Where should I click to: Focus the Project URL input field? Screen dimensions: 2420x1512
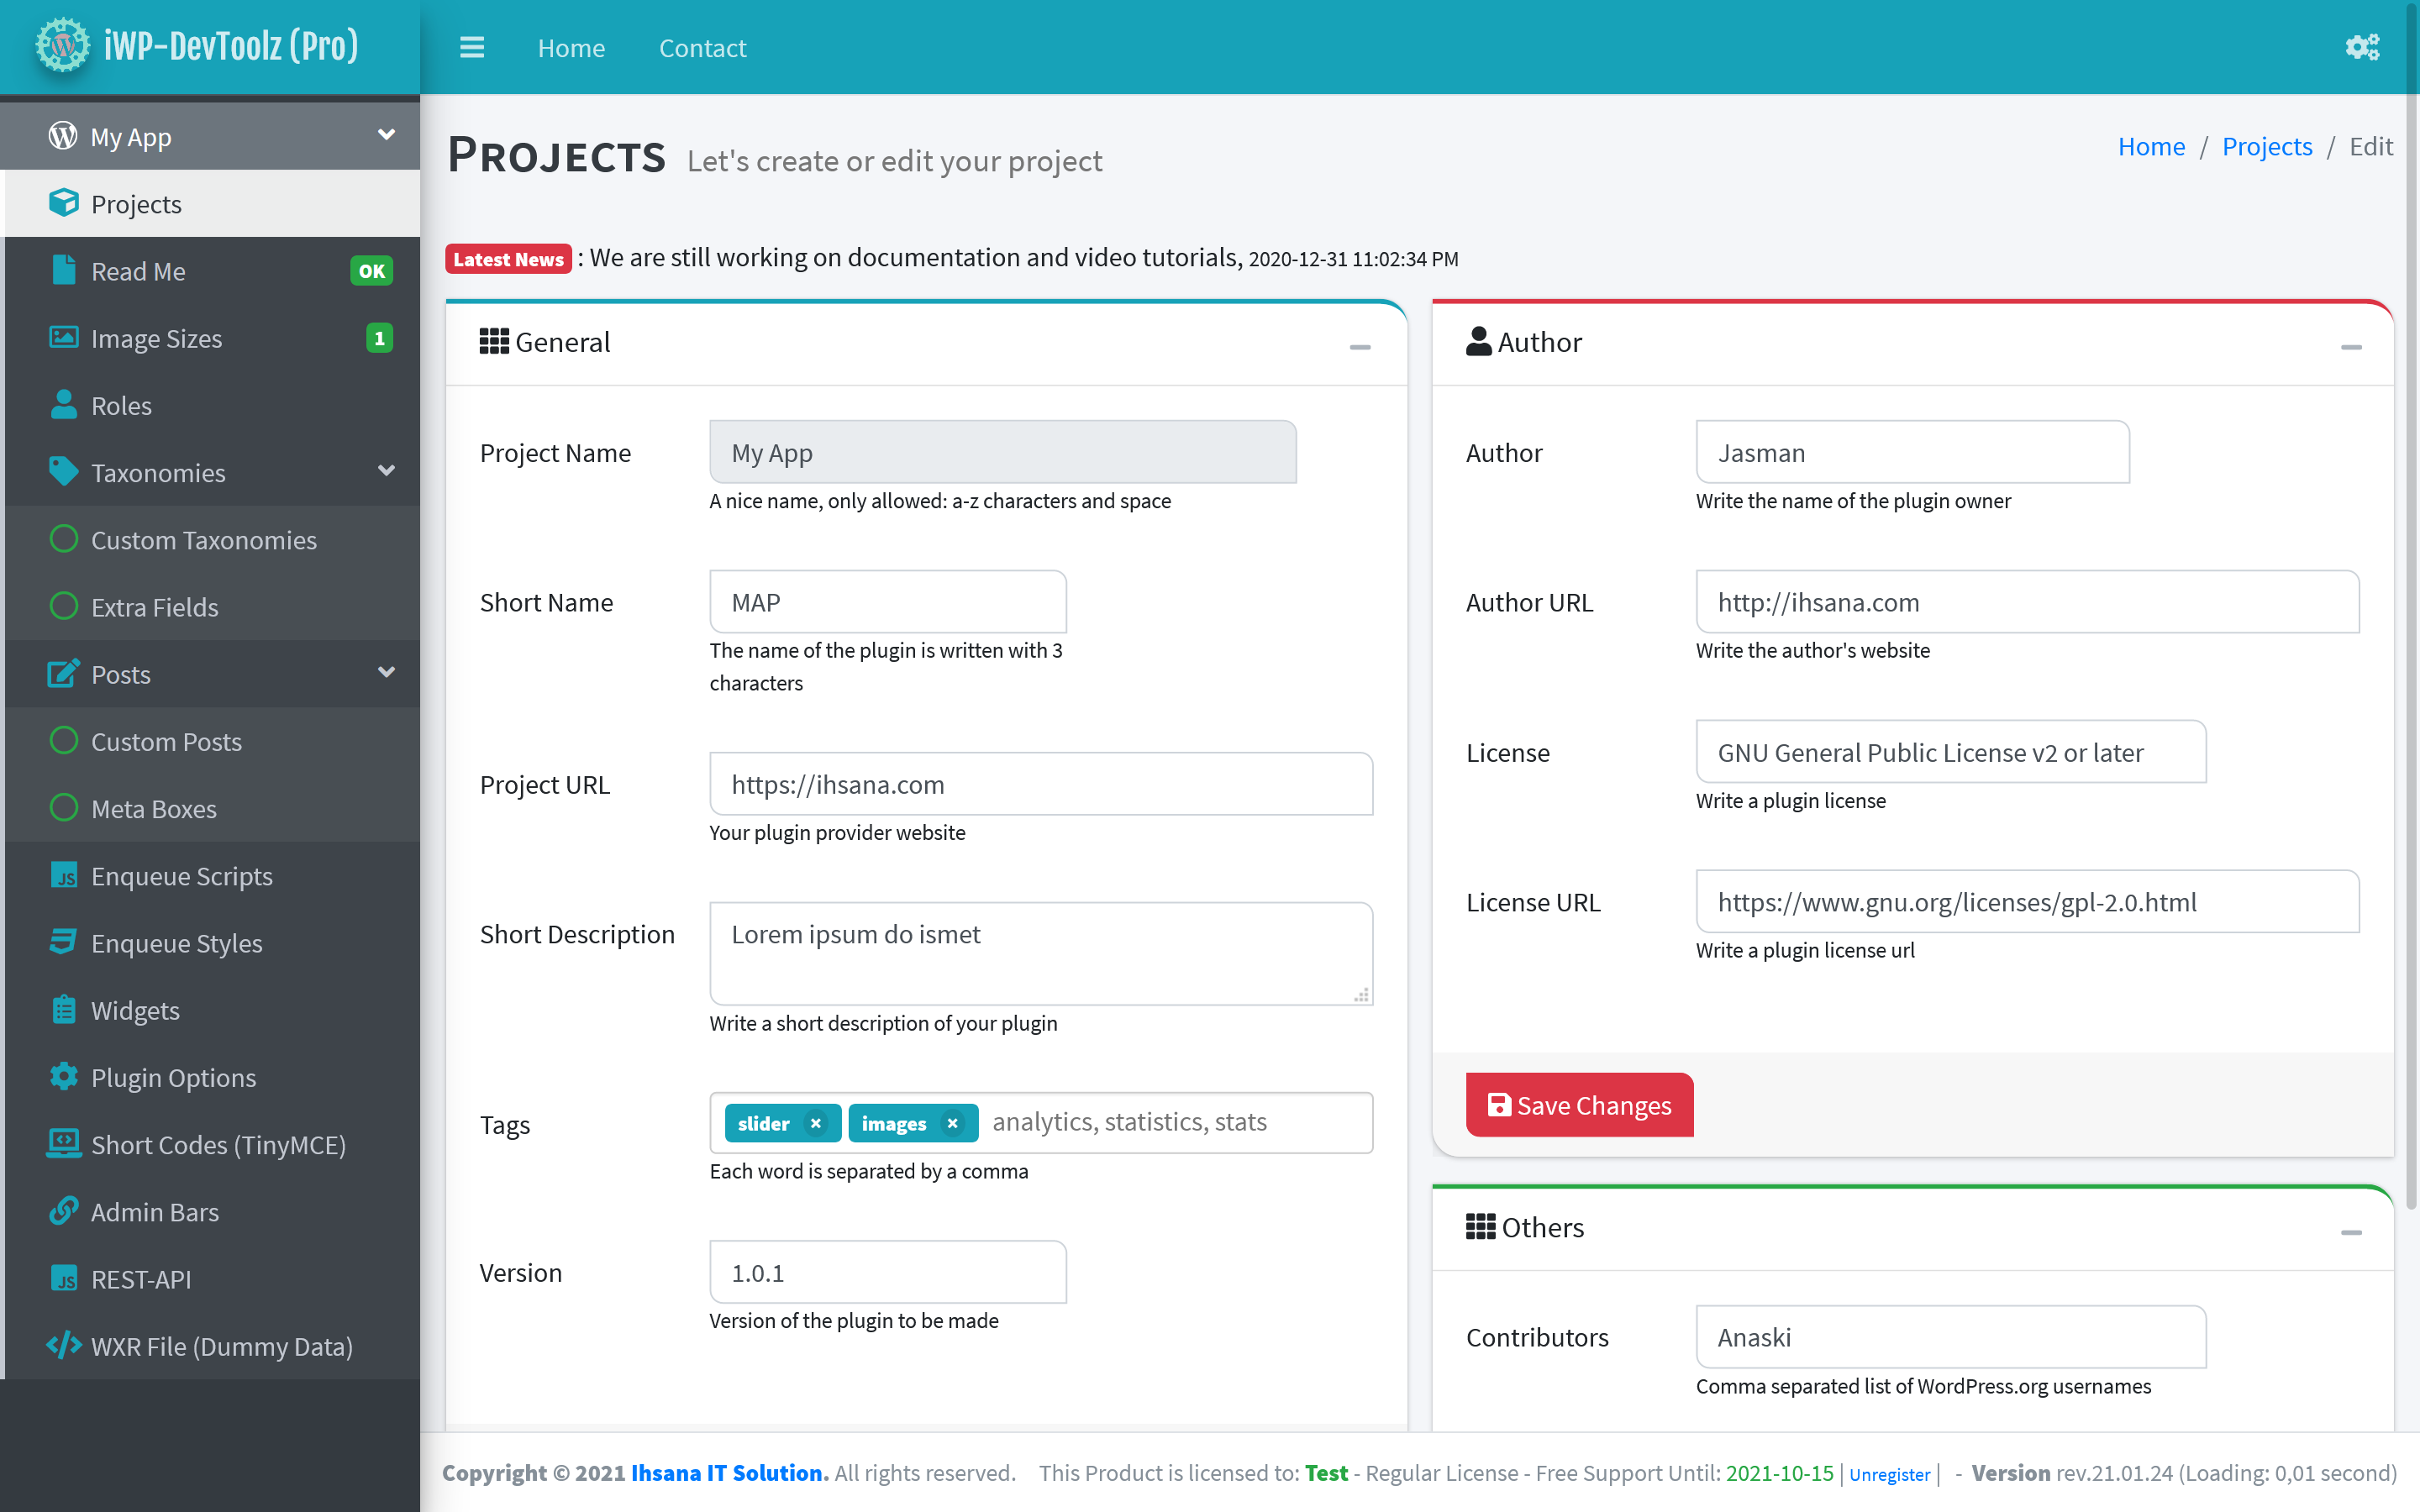pos(1041,783)
